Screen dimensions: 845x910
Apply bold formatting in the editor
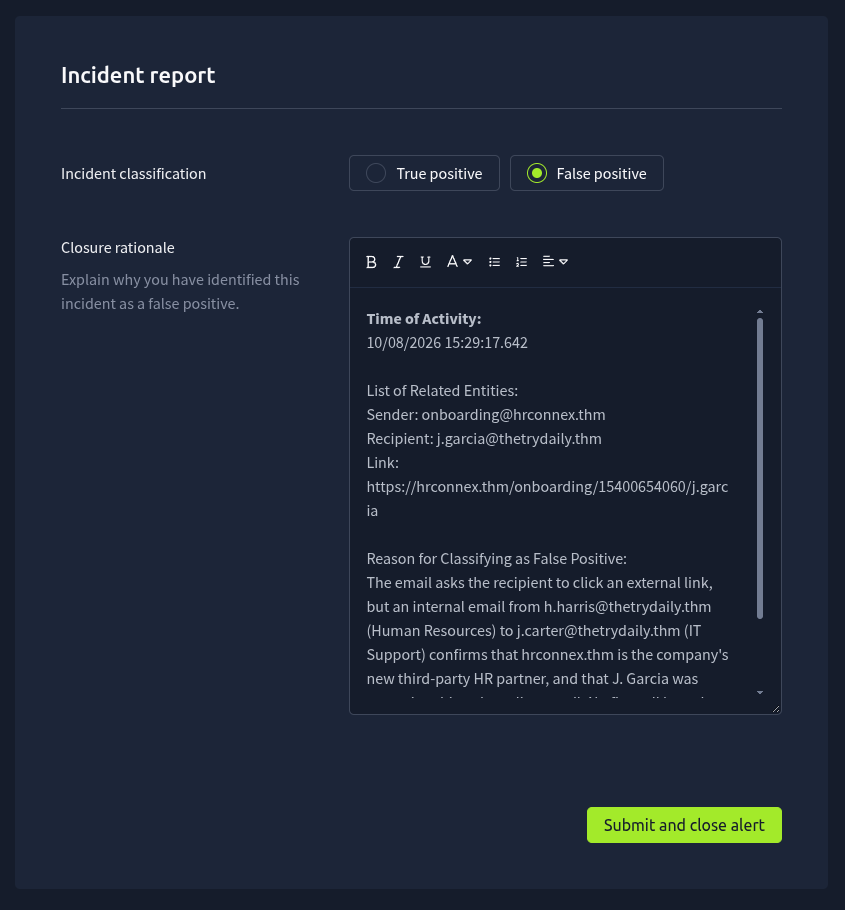[x=371, y=262]
